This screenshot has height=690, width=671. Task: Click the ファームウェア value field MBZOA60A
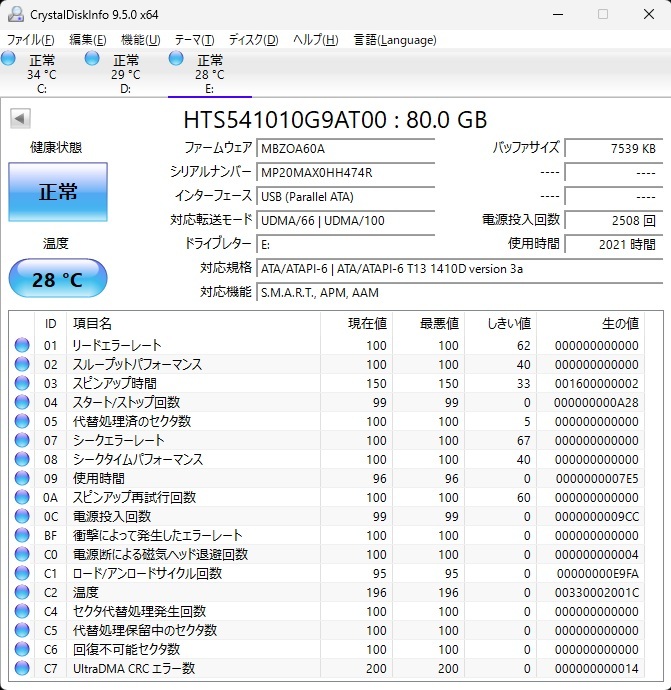345,148
